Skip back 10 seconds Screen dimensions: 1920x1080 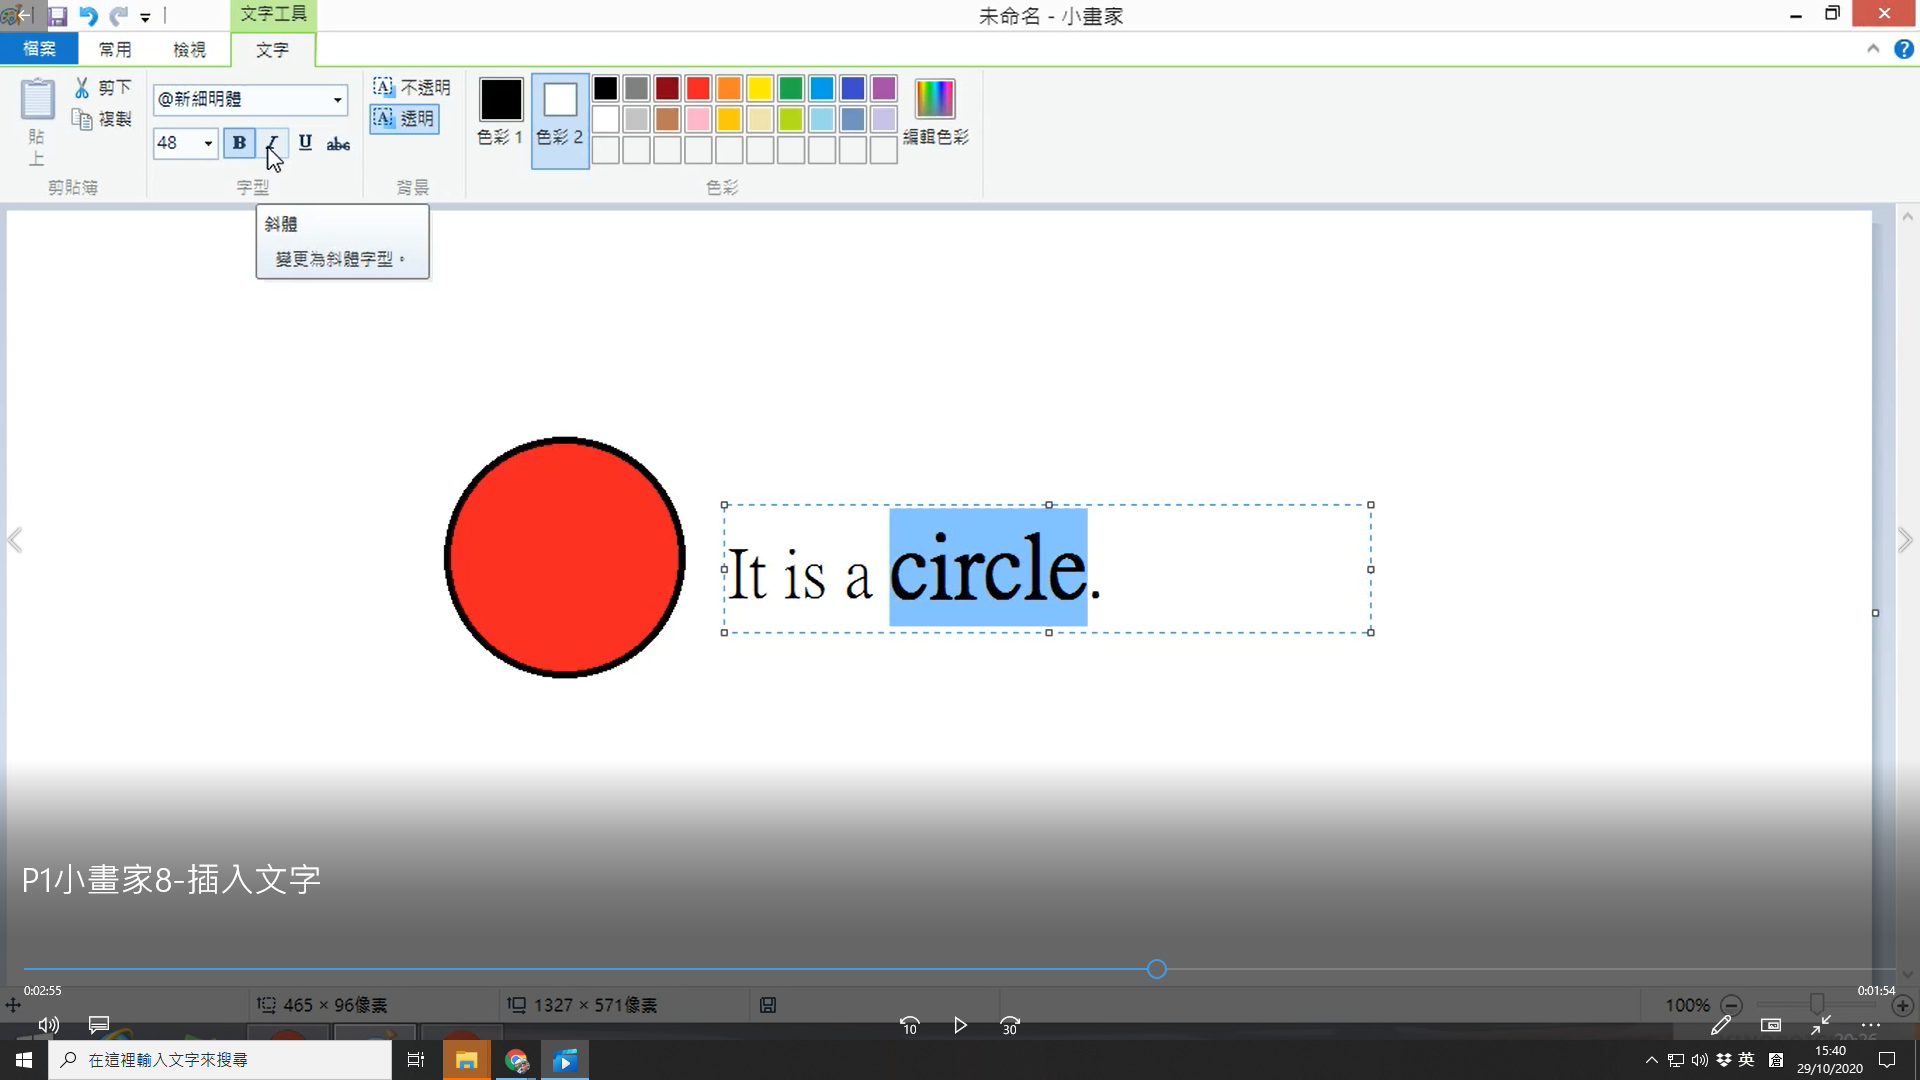point(909,1026)
